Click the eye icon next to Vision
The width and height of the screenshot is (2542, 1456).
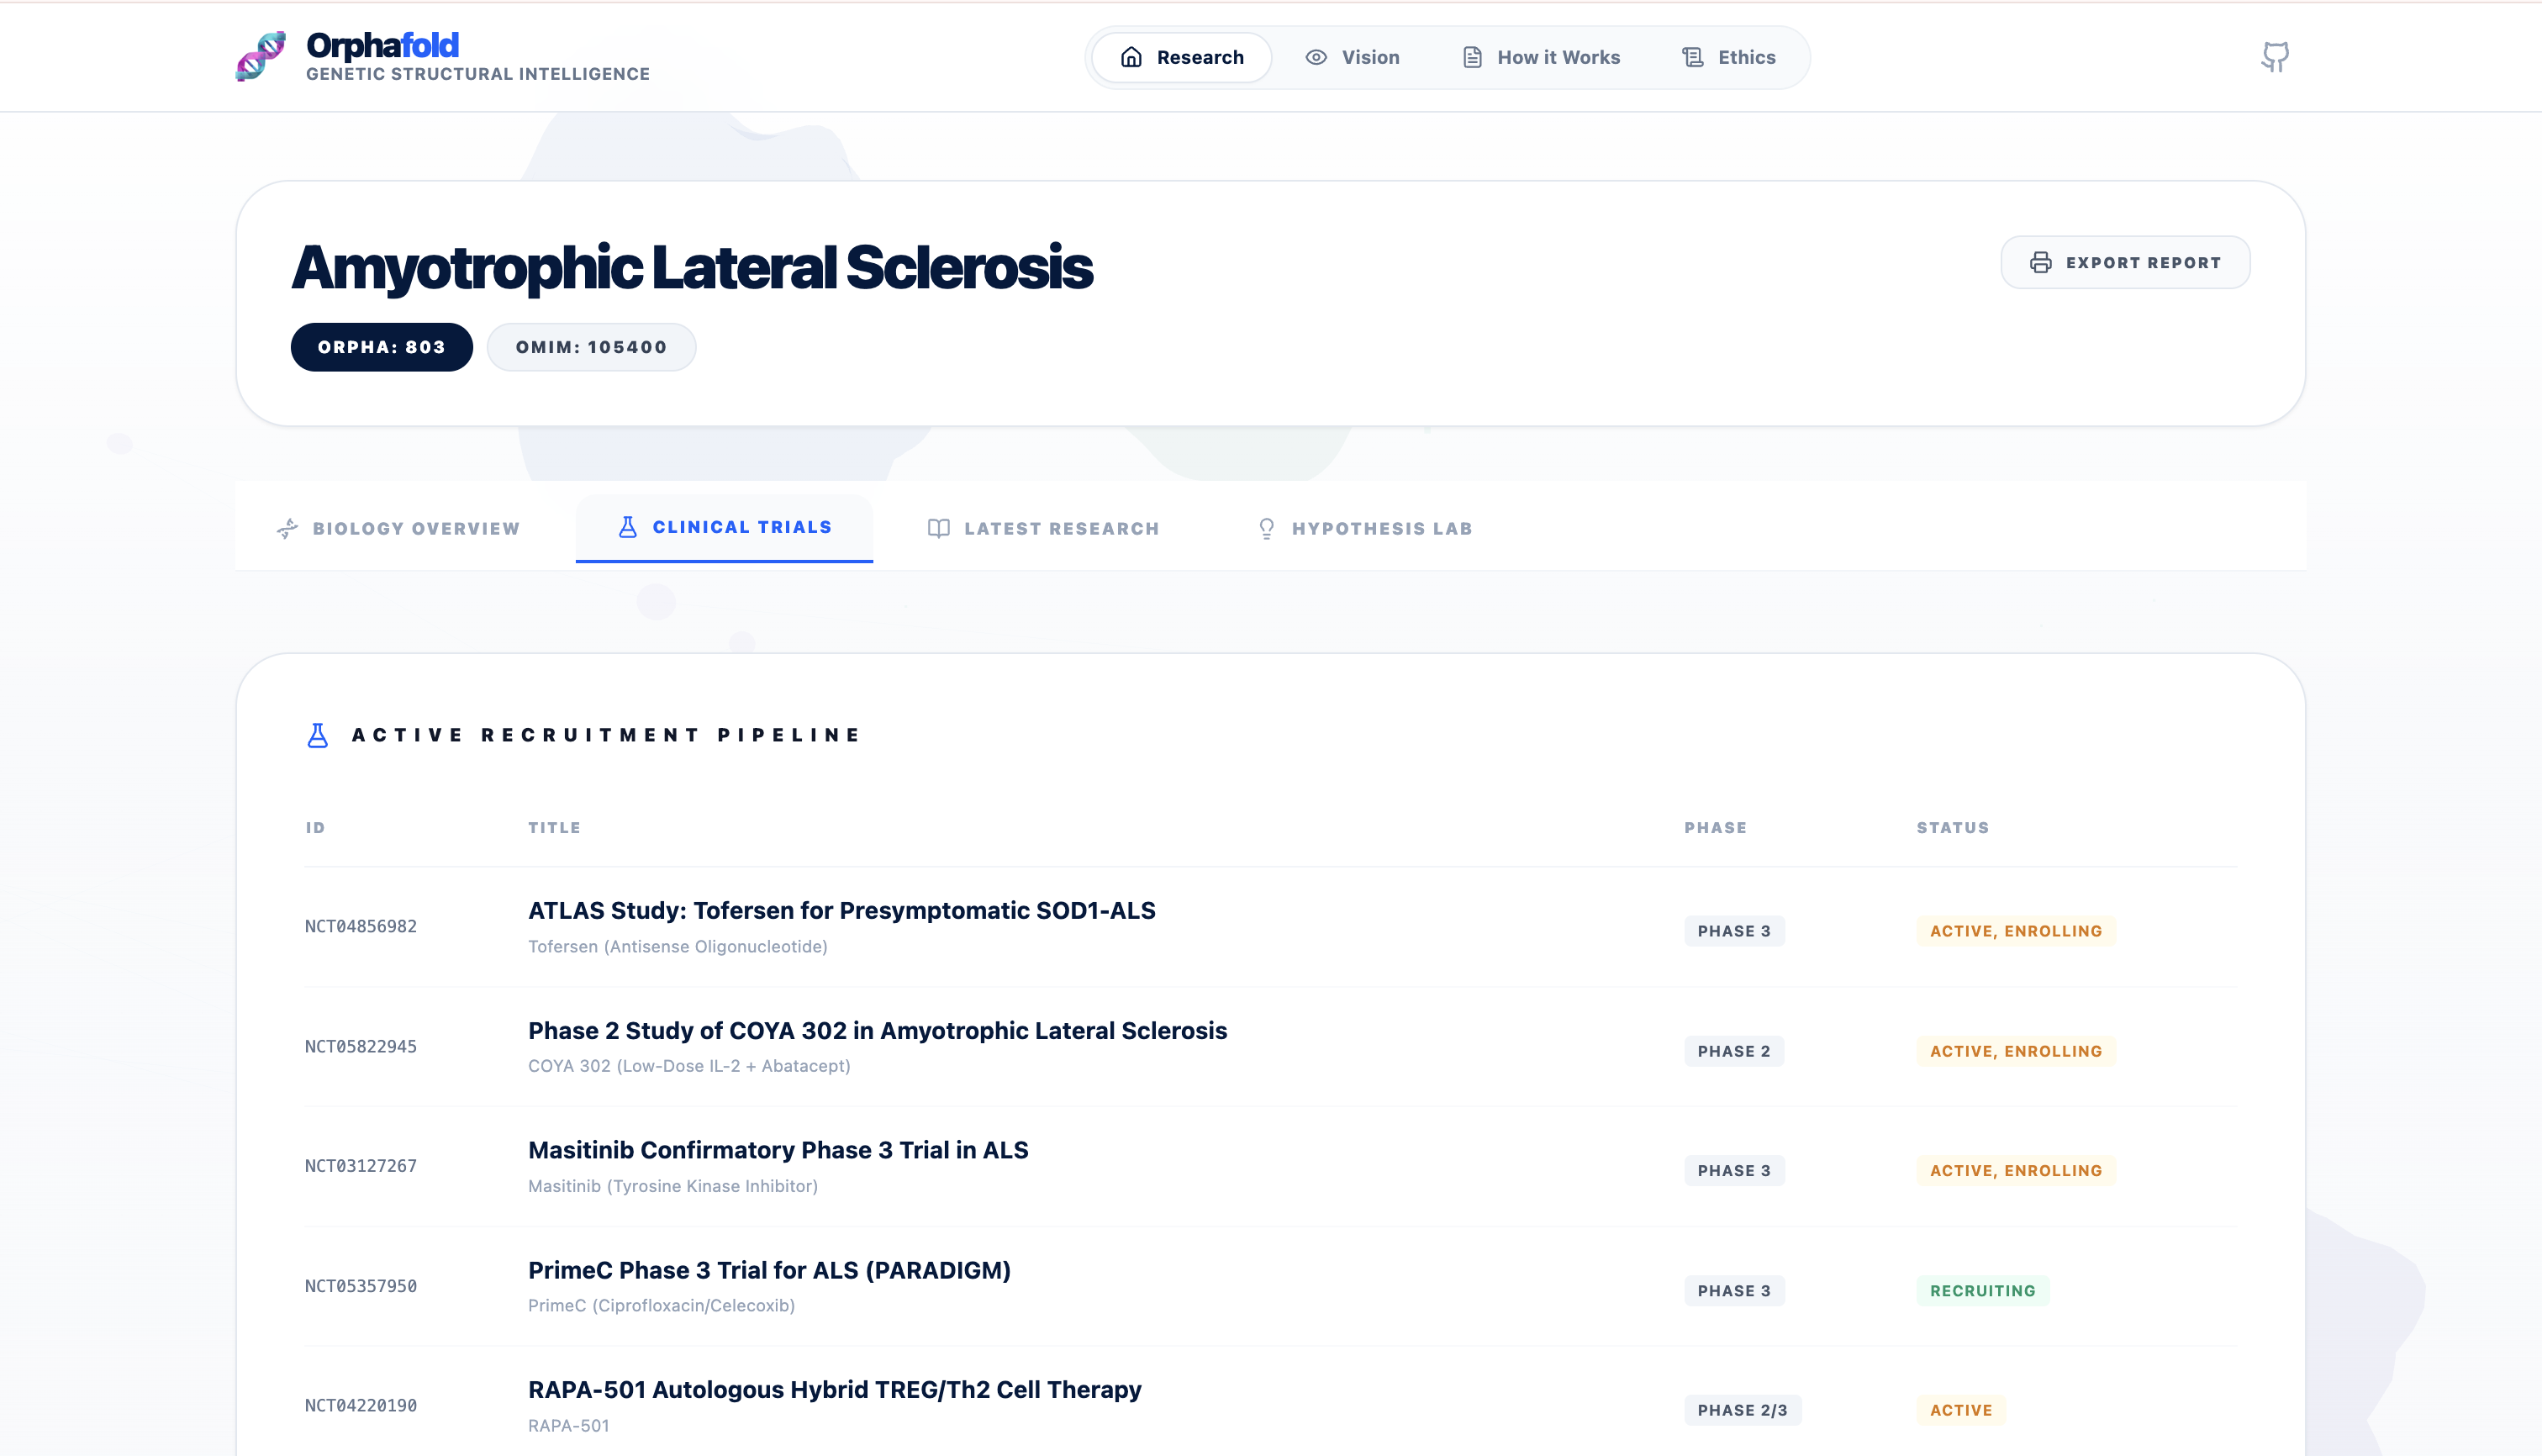pyautogui.click(x=1316, y=58)
